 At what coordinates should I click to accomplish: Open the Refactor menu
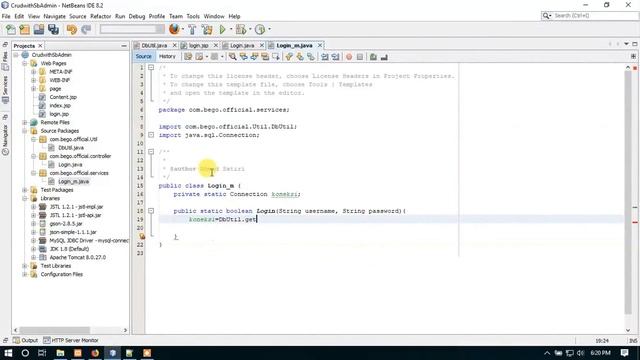coord(100,16)
